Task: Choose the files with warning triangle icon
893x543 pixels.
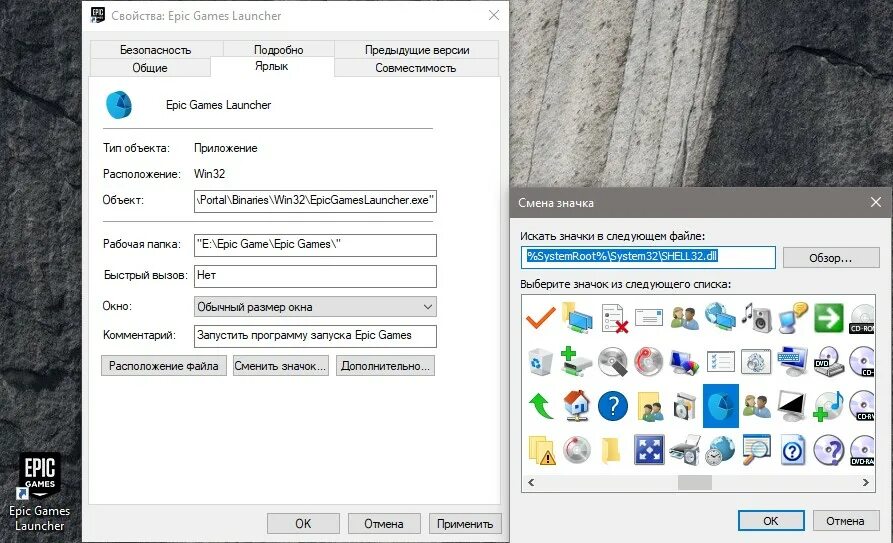Action: 542,451
